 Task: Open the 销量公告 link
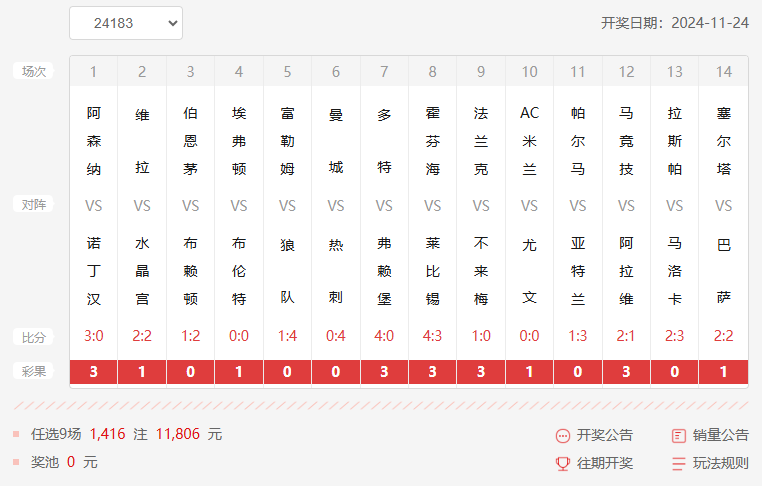(x=721, y=435)
